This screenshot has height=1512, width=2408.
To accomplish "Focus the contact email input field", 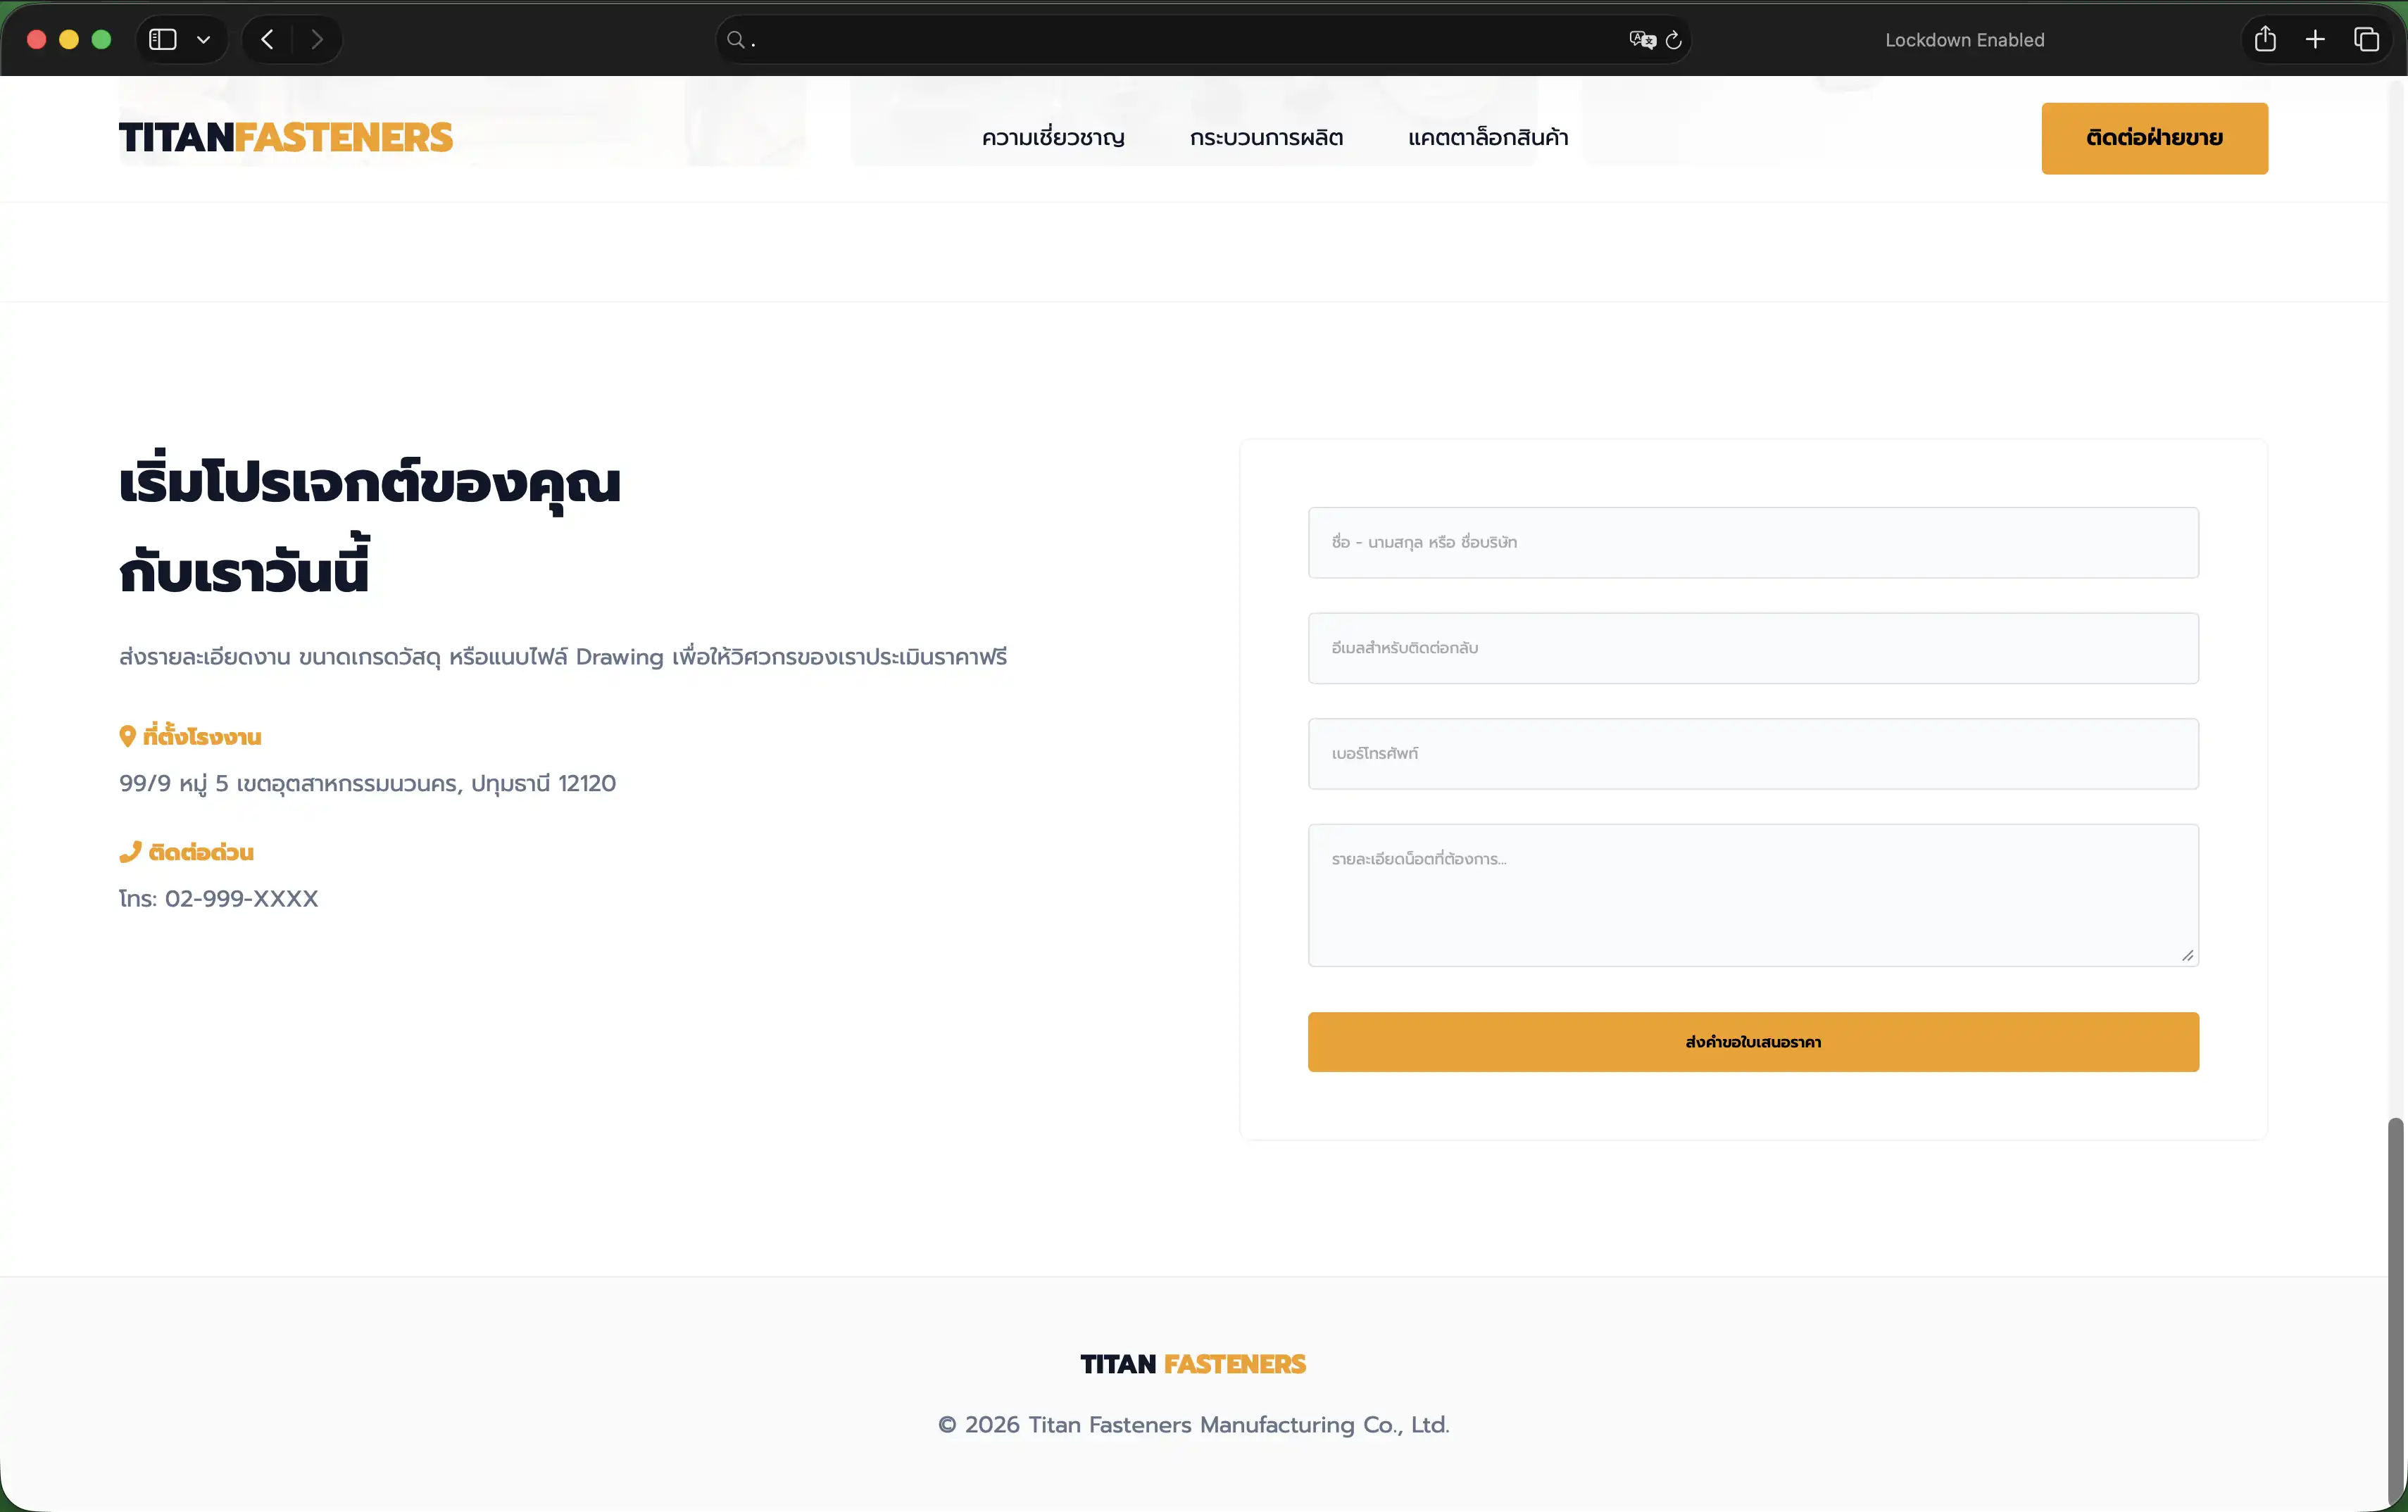I will point(1752,648).
